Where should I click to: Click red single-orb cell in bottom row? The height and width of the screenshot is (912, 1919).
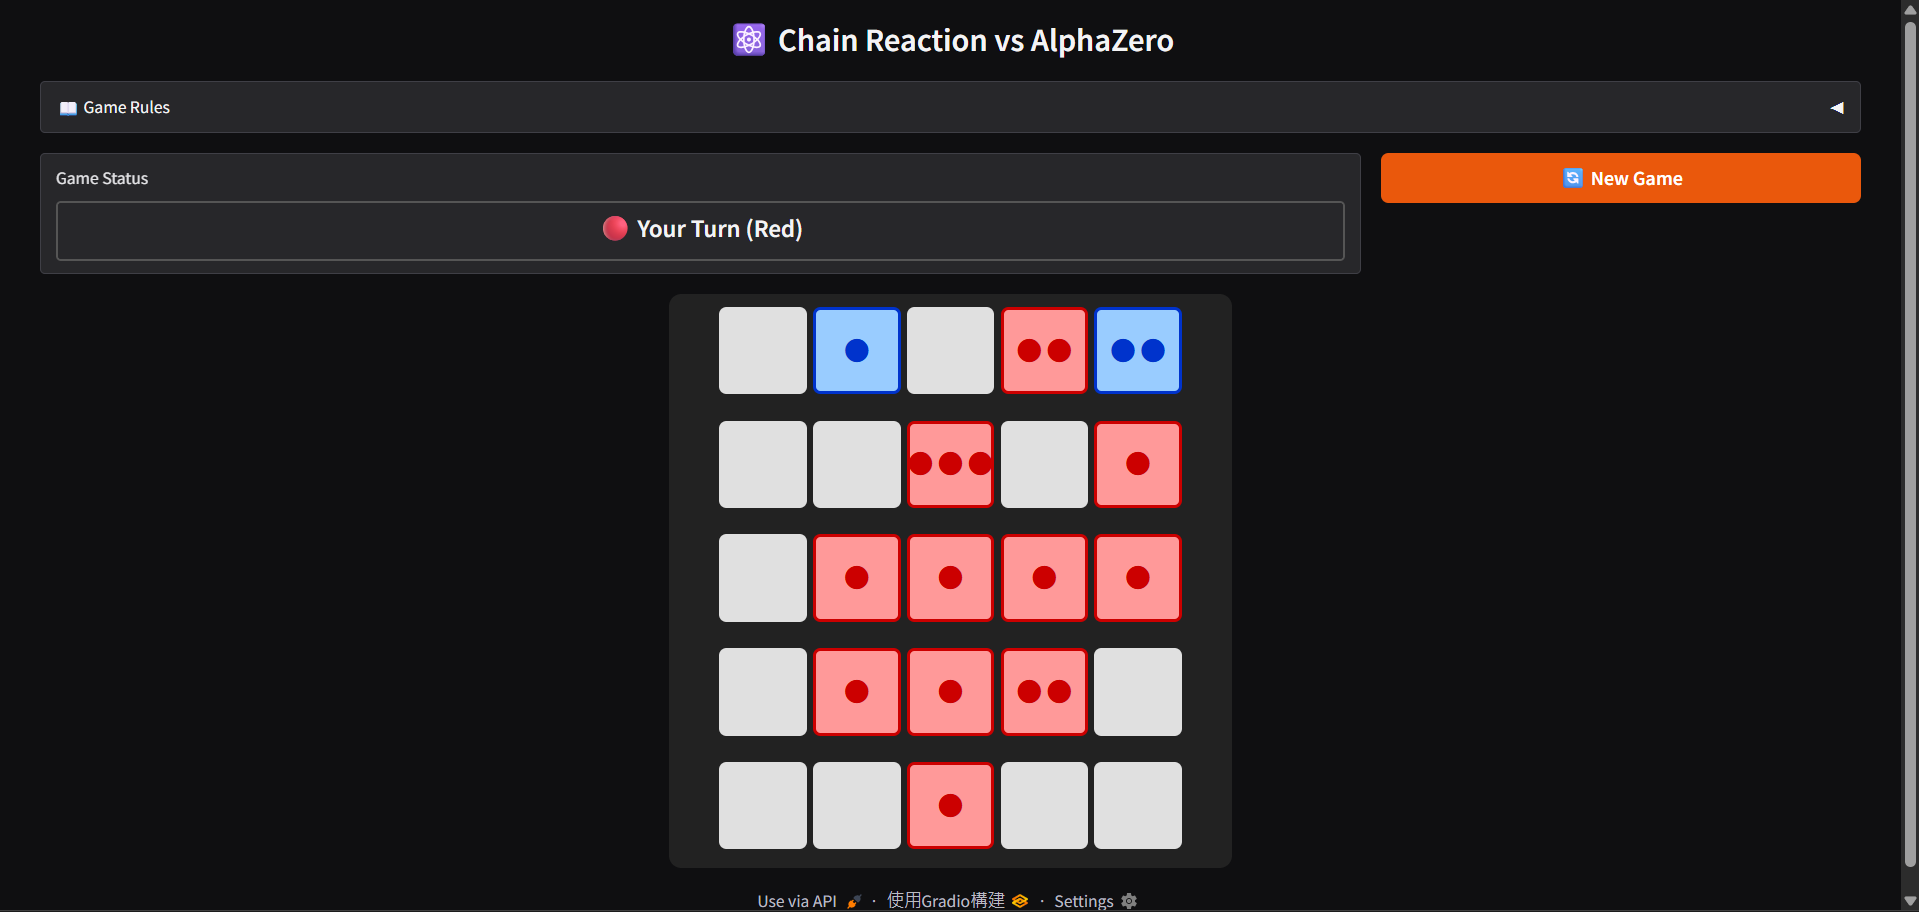[x=950, y=805]
